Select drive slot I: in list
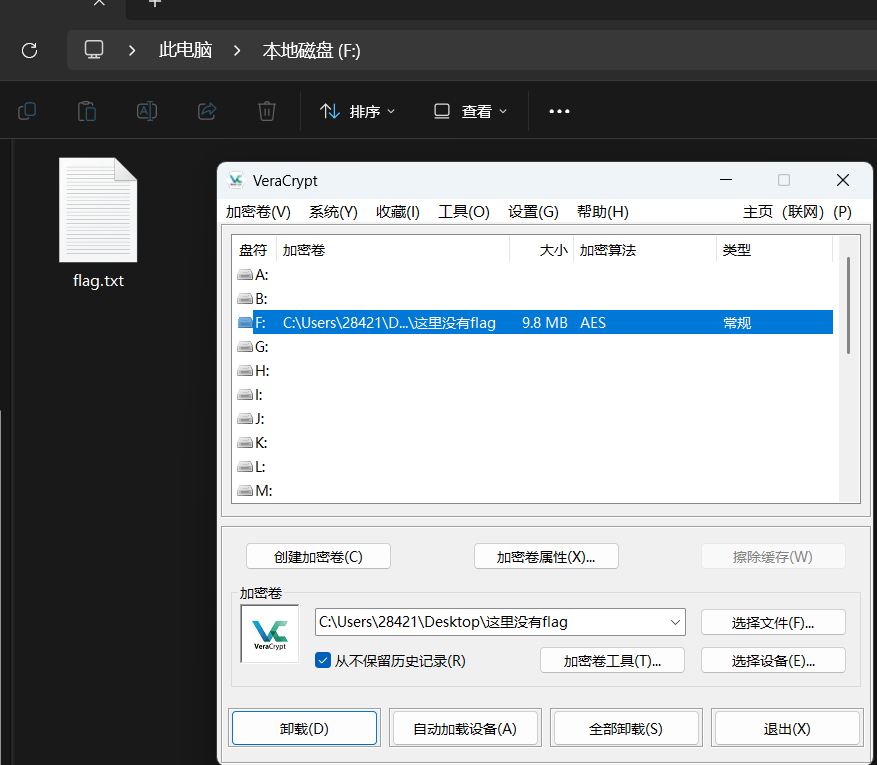 point(250,395)
